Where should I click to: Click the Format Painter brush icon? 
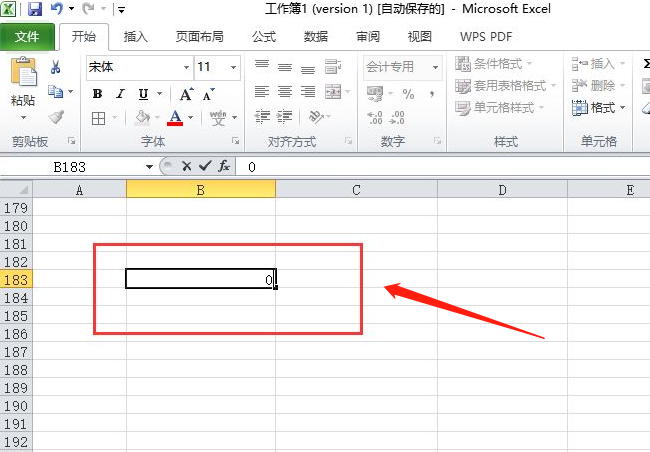[x=55, y=117]
